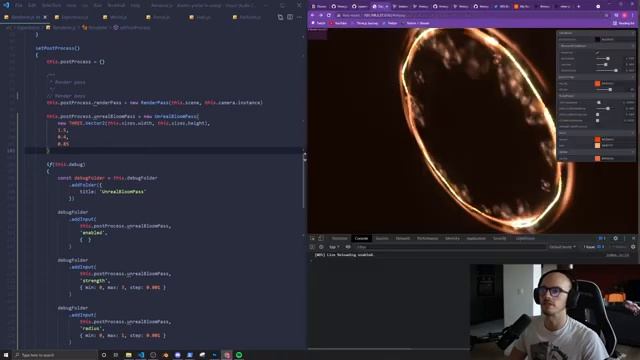Screen dimensions: 640x360
Task: Open the Twitch bookmark
Action: [x=319, y=23]
